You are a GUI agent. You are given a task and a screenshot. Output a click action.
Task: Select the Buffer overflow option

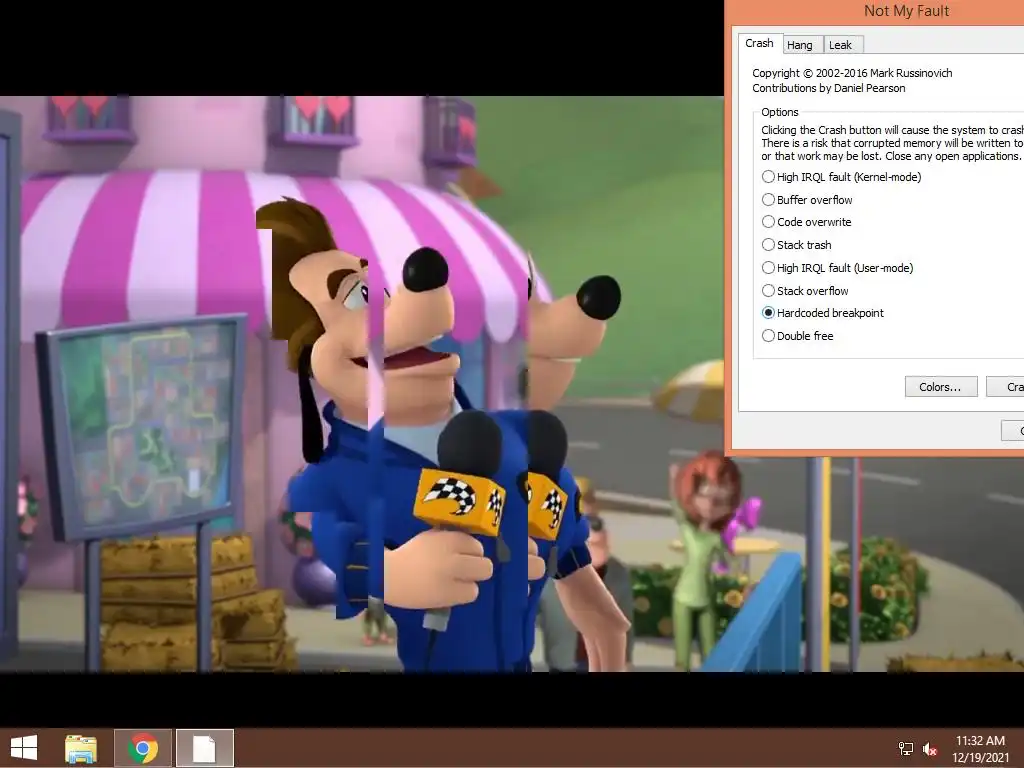(x=807, y=200)
